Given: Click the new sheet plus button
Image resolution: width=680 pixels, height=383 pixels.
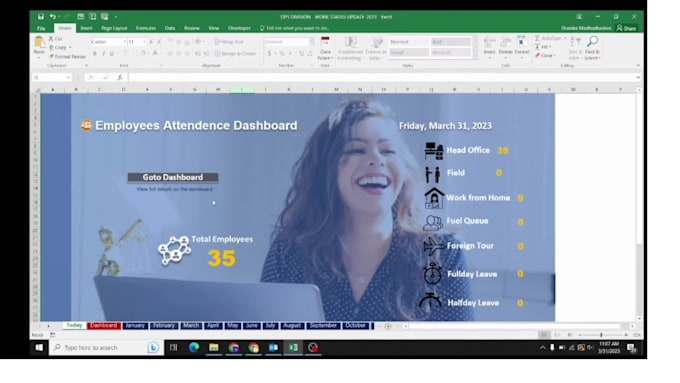Looking at the screenshot, I should click(388, 326).
